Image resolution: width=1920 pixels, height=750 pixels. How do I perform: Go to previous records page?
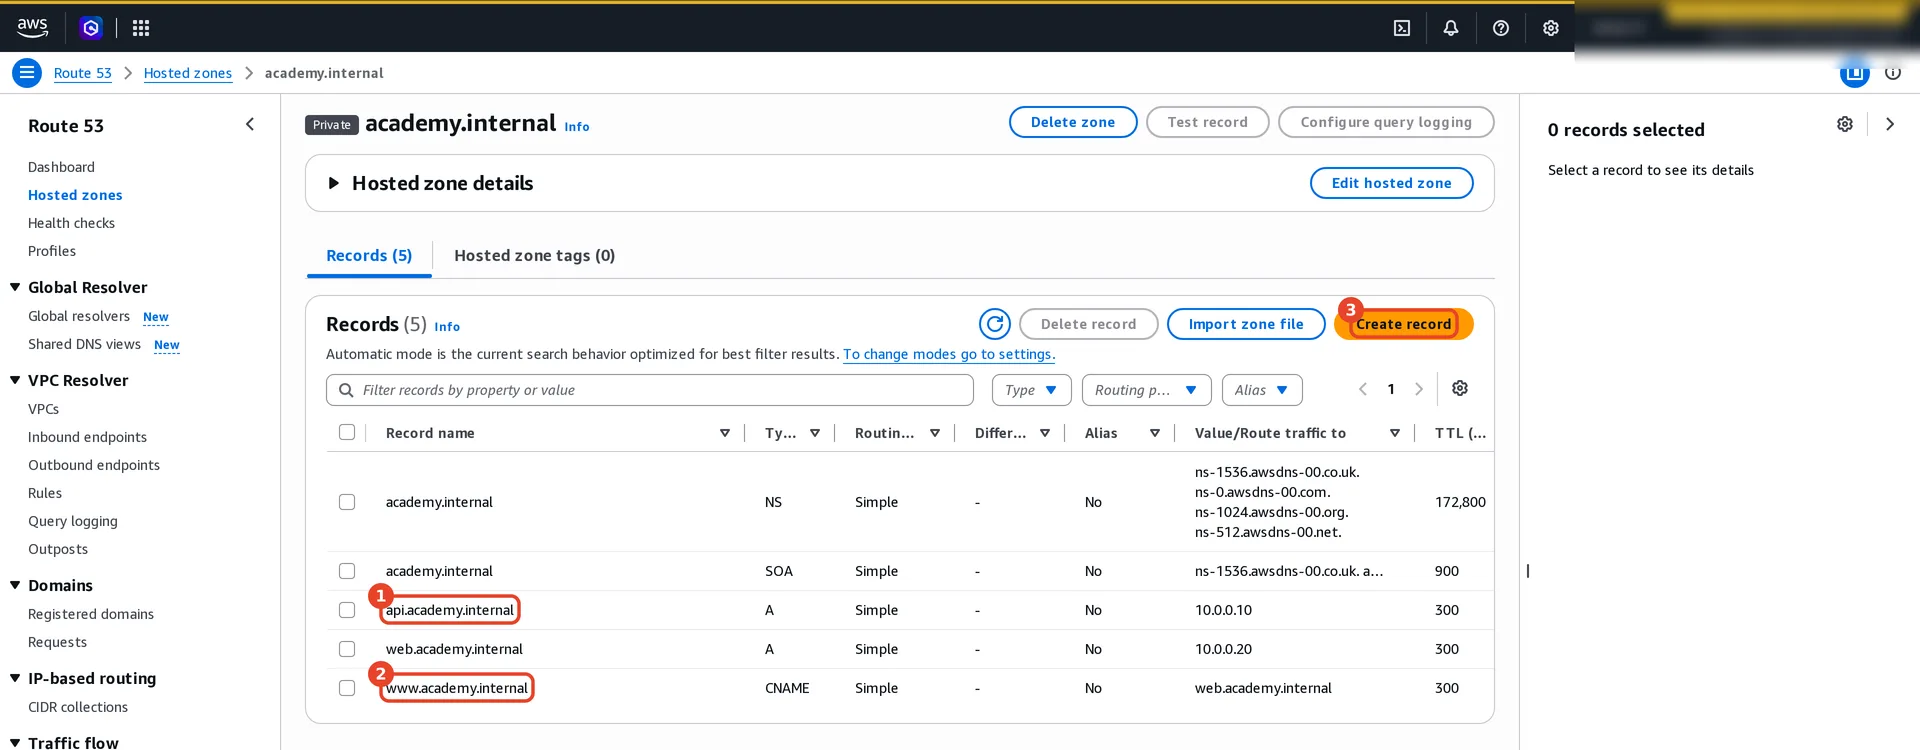click(1362, 389)
